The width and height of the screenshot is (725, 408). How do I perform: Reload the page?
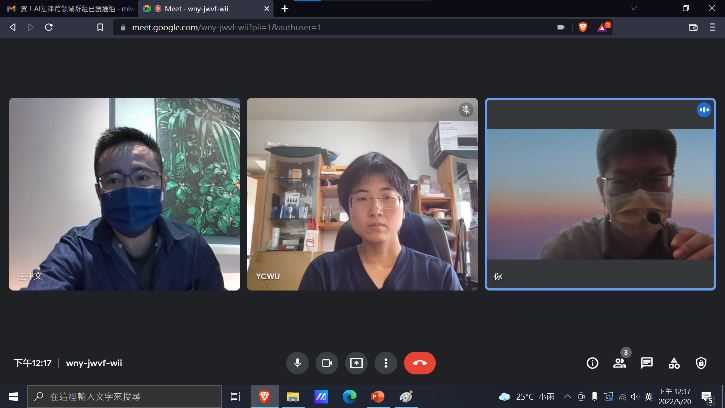[48, 27]
